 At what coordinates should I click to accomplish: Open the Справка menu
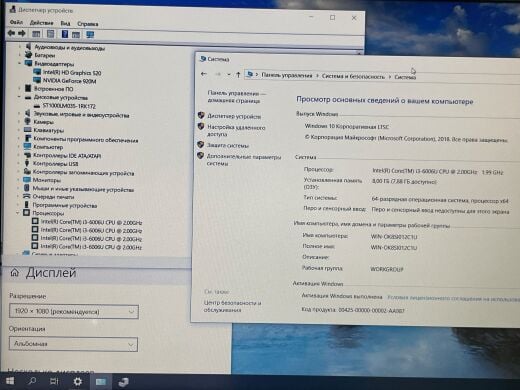pyautogui.click(x=88, y=24)
